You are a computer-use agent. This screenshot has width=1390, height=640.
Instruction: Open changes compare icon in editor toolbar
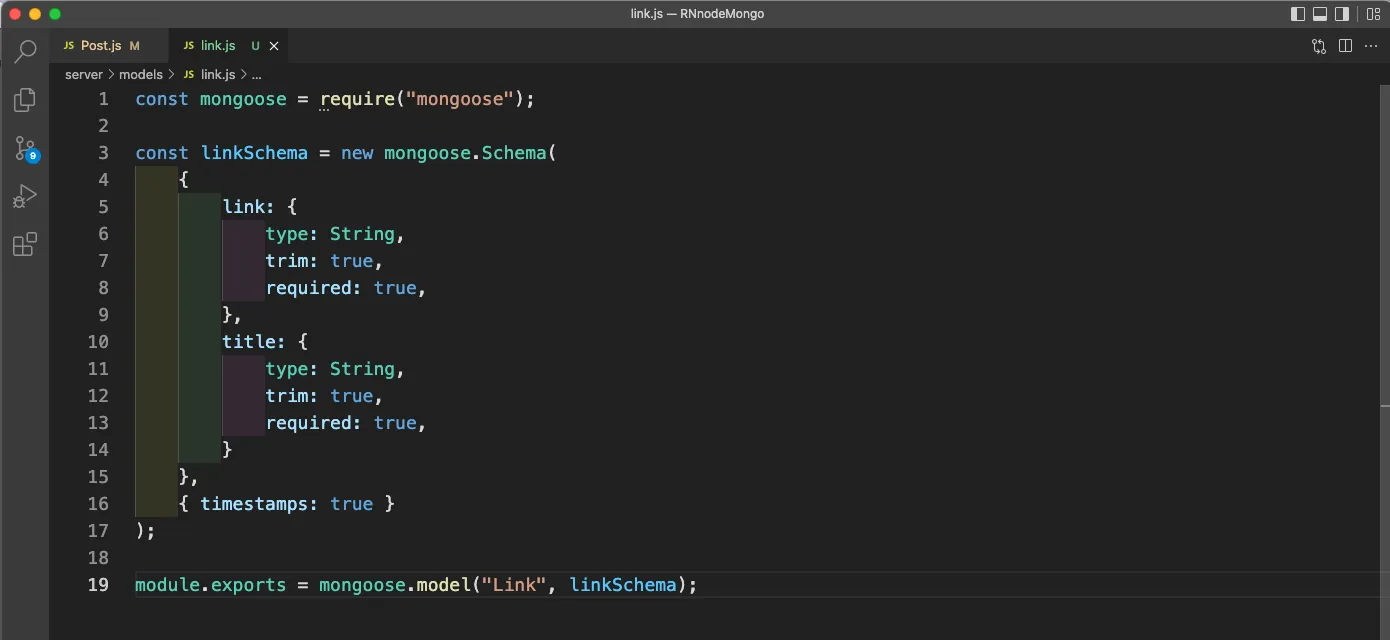point(1319,46)
